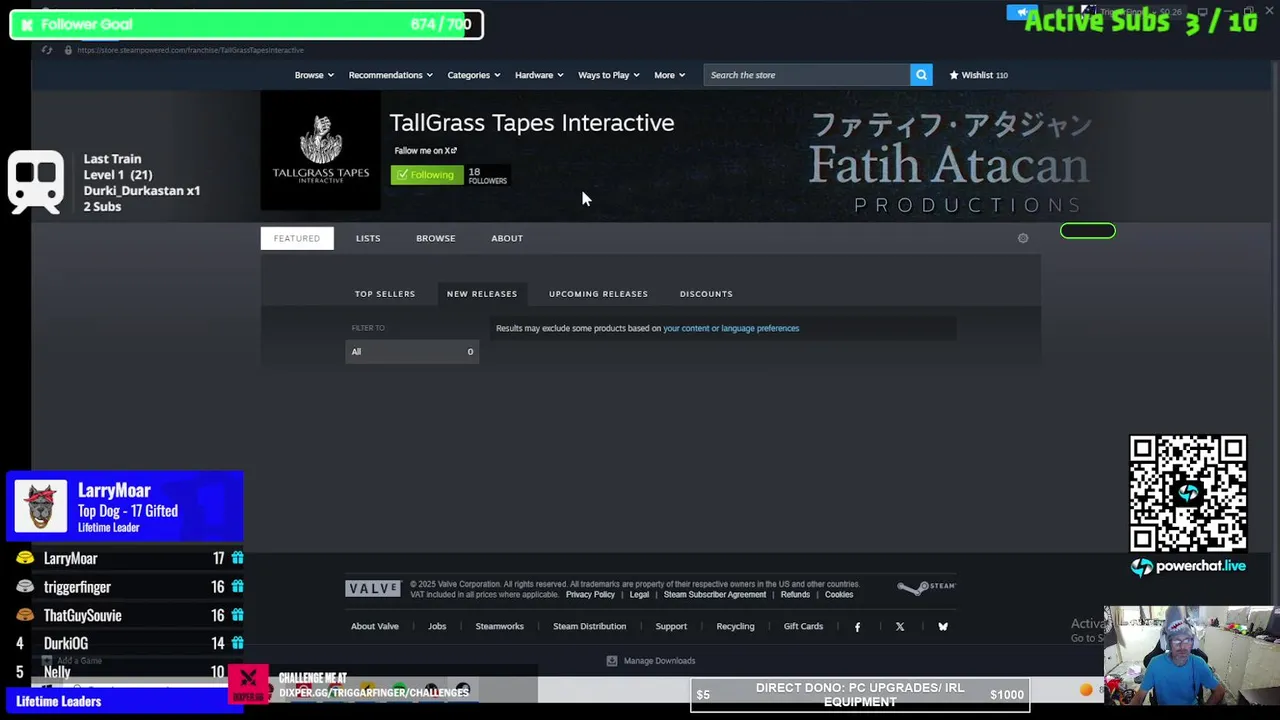
Task: Expand the More dropdown
Action: click(670, 75)
